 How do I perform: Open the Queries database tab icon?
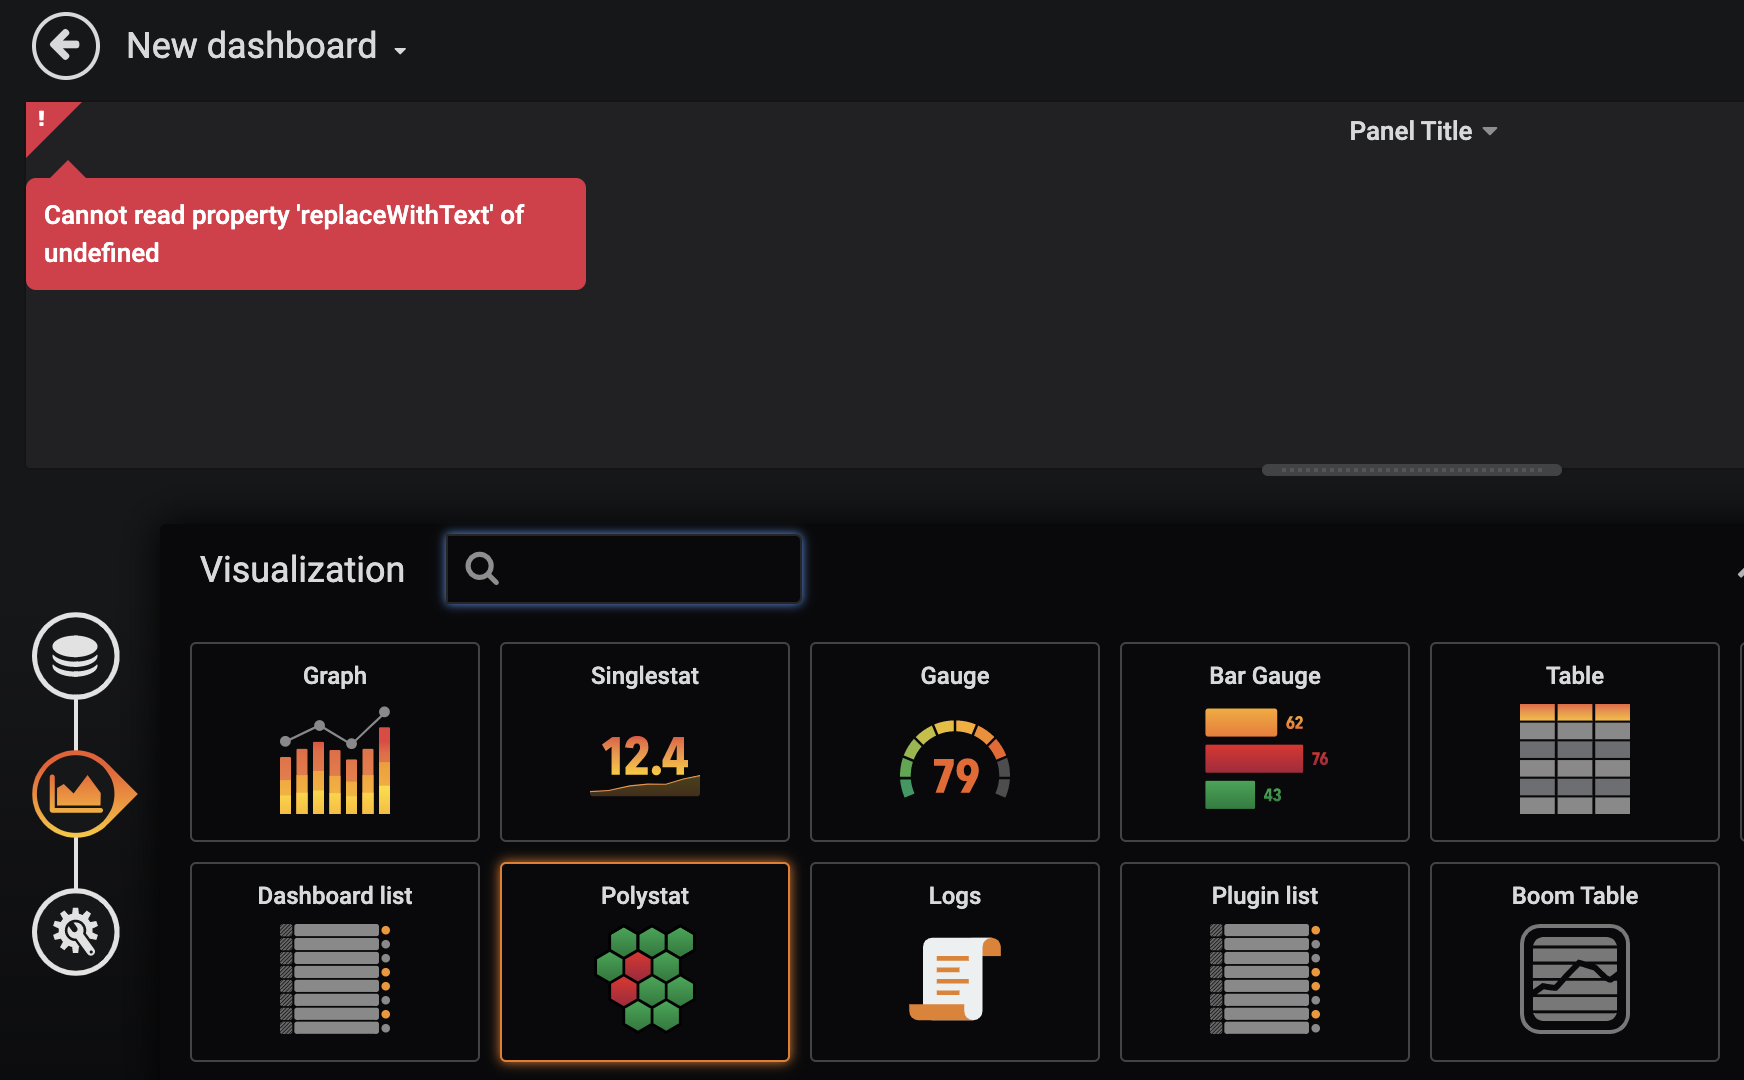[x=76, y=656]
